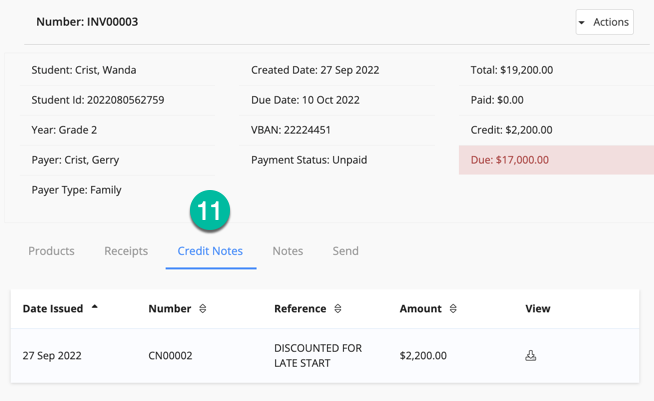Image resolution: width=654 pixels, height=401 pixels.
Task: Open the Send tab
Action: pos(345,251)
